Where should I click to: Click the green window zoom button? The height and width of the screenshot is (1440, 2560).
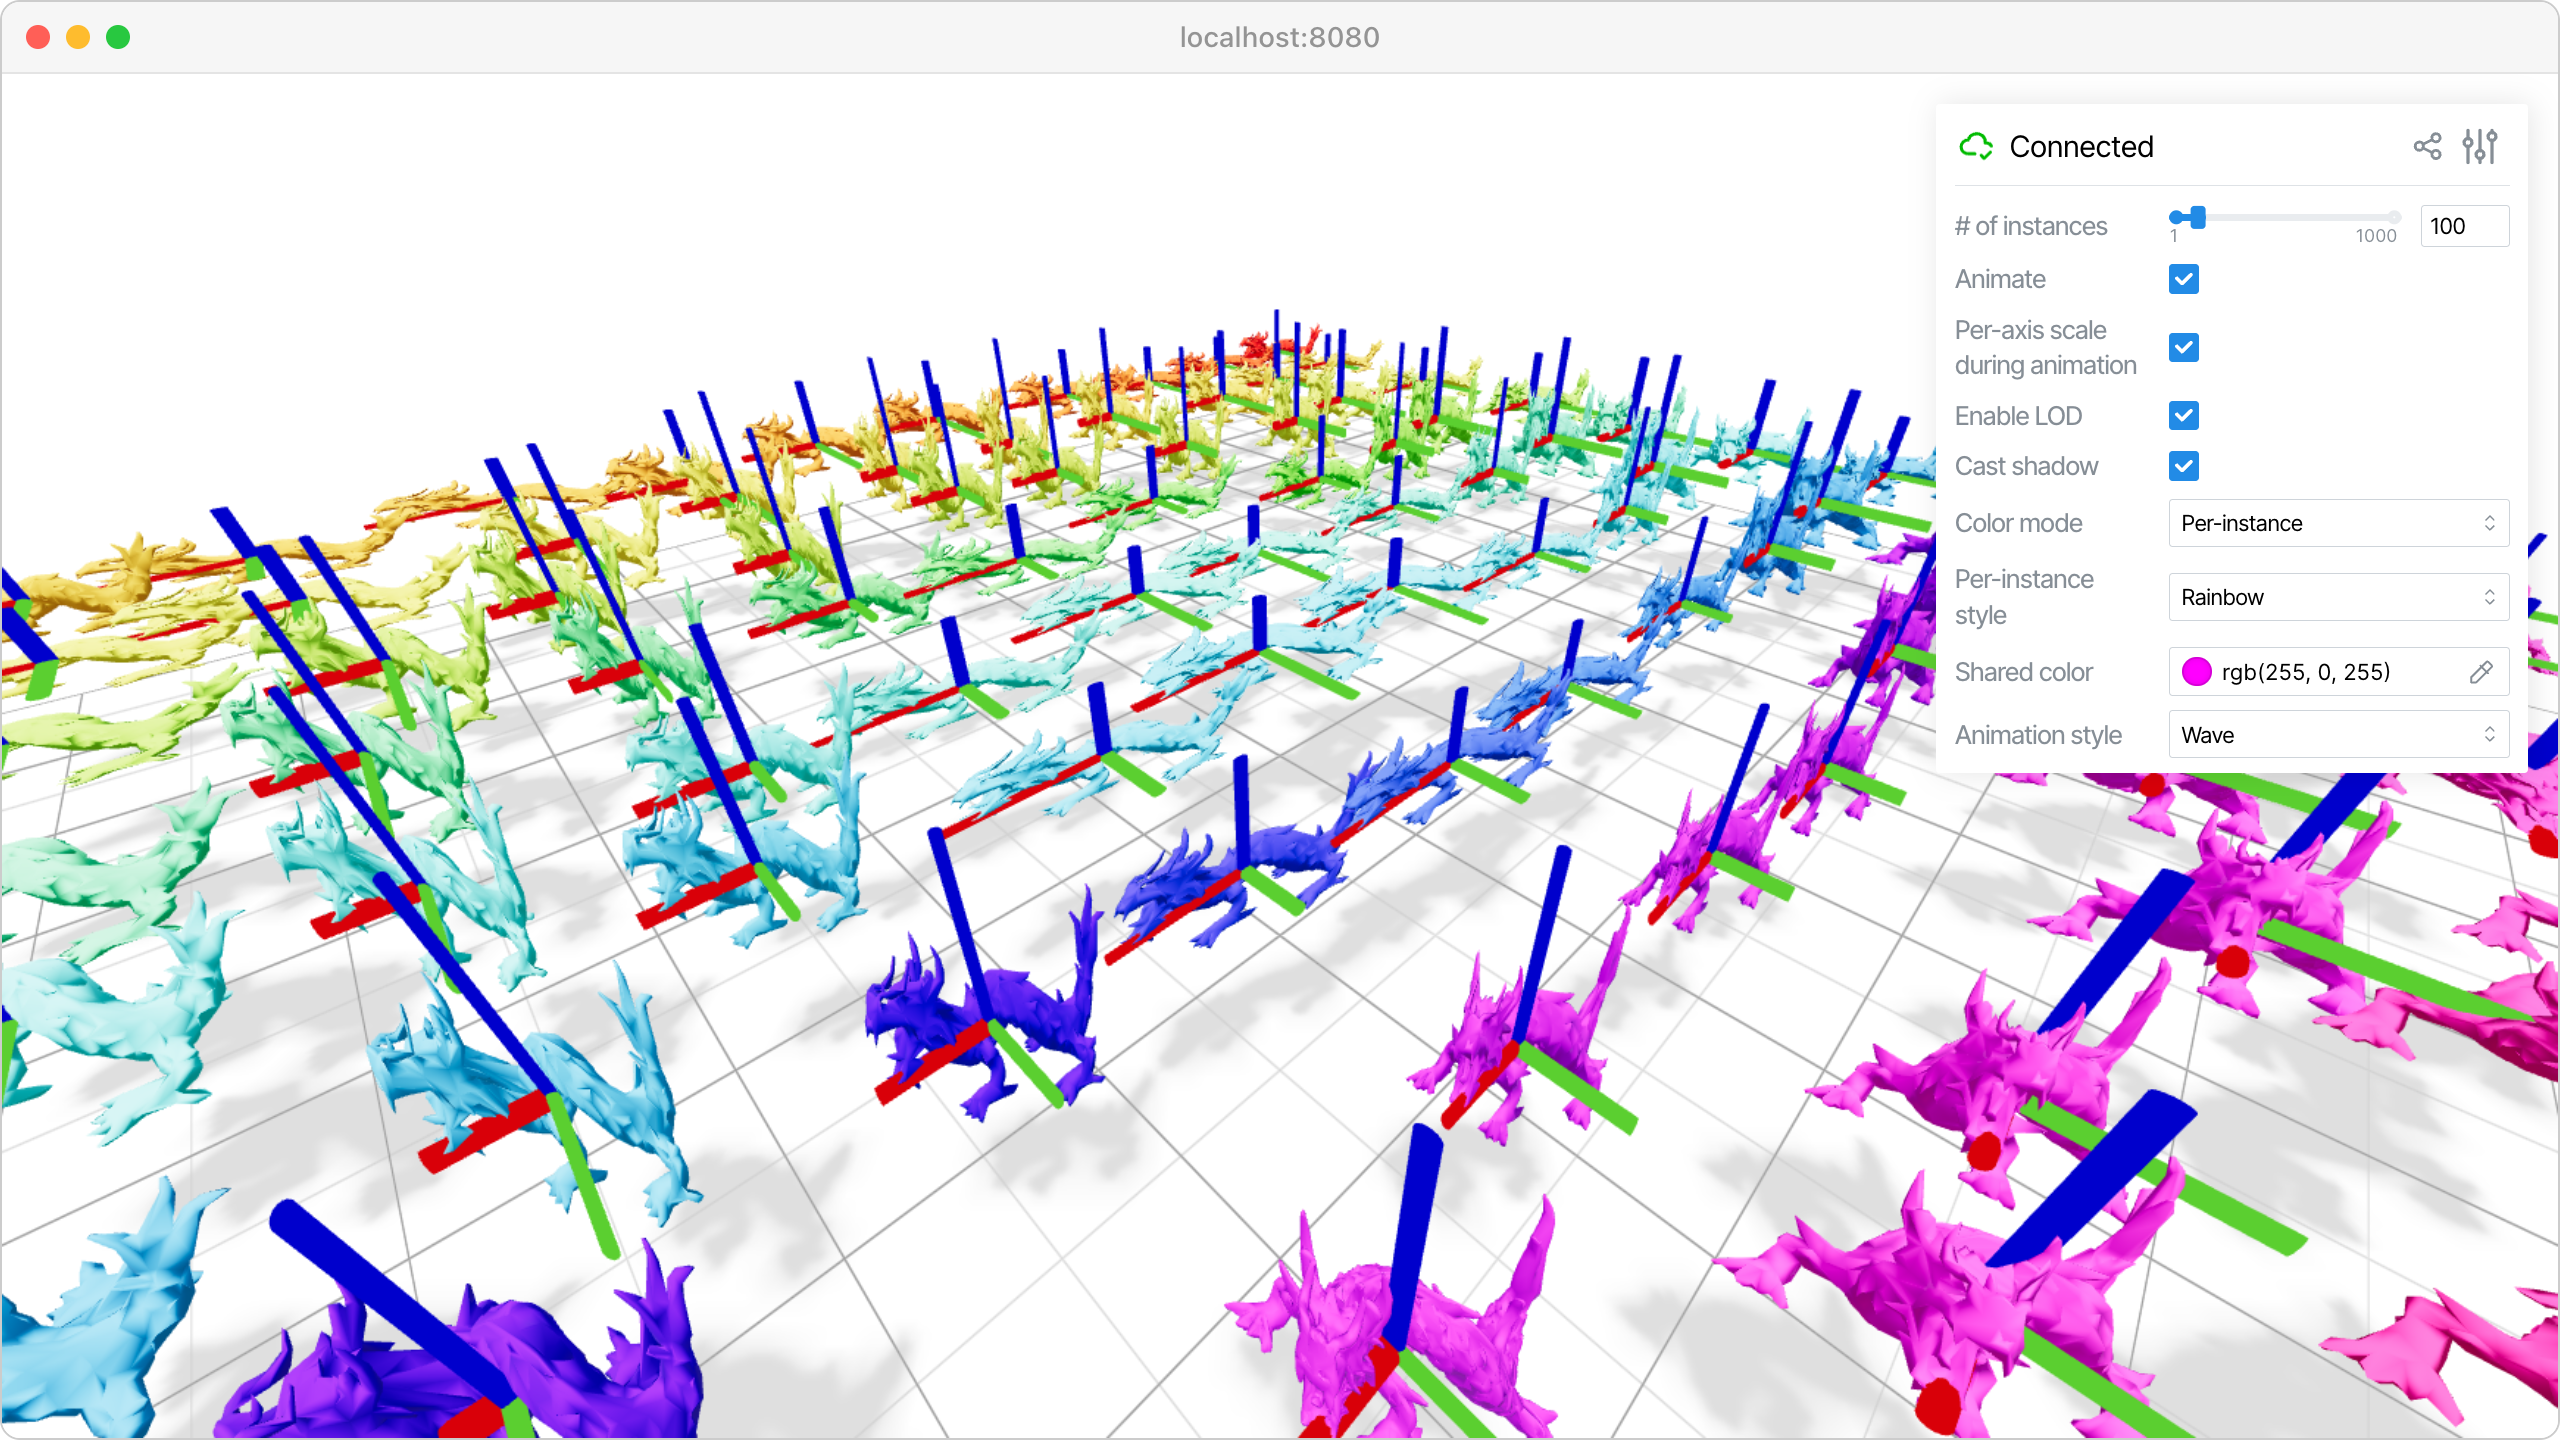pos(118,37)
